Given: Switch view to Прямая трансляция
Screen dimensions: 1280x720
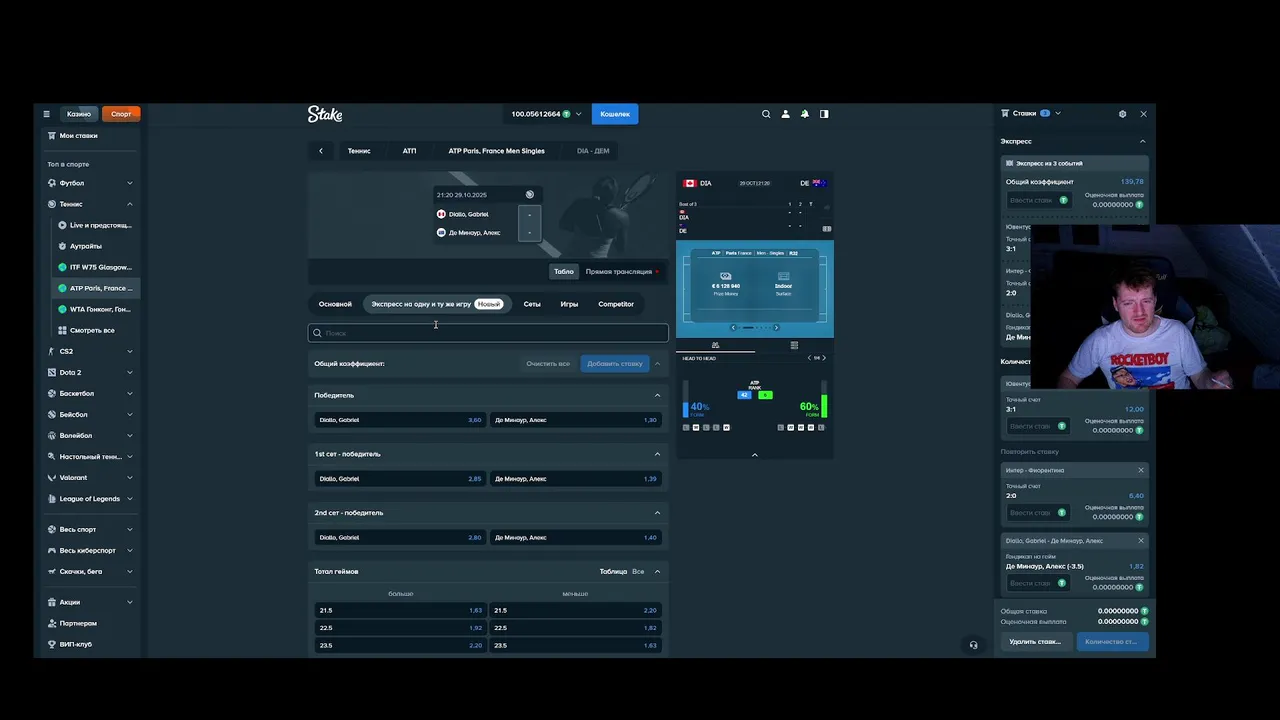Looking at the screenshot, I should [620, 271].
